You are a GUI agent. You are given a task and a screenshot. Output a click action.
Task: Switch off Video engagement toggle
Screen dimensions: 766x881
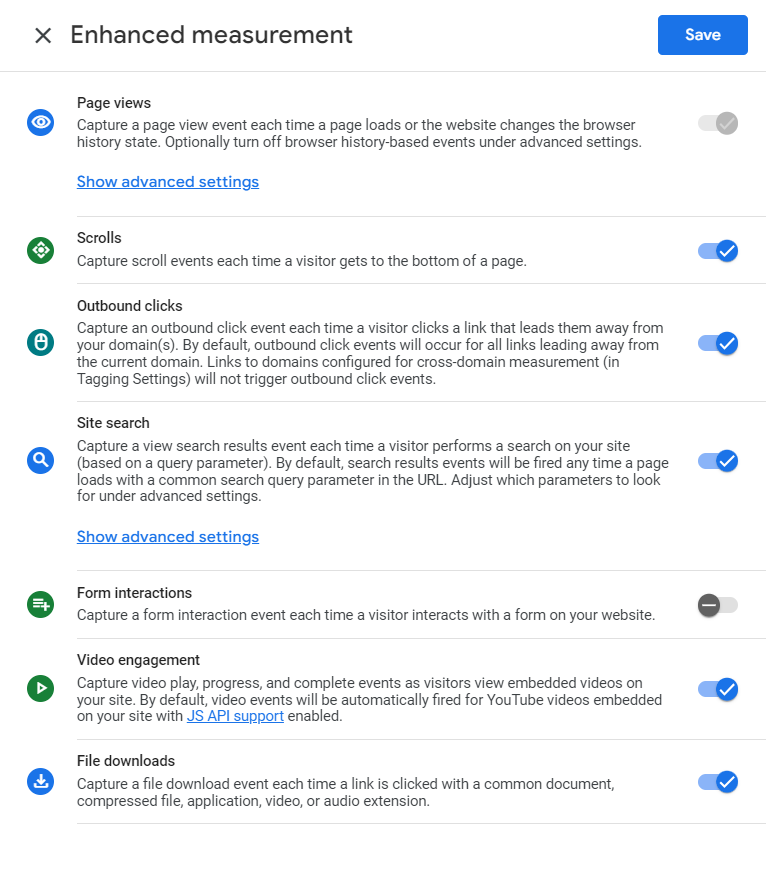pos(718,689)
